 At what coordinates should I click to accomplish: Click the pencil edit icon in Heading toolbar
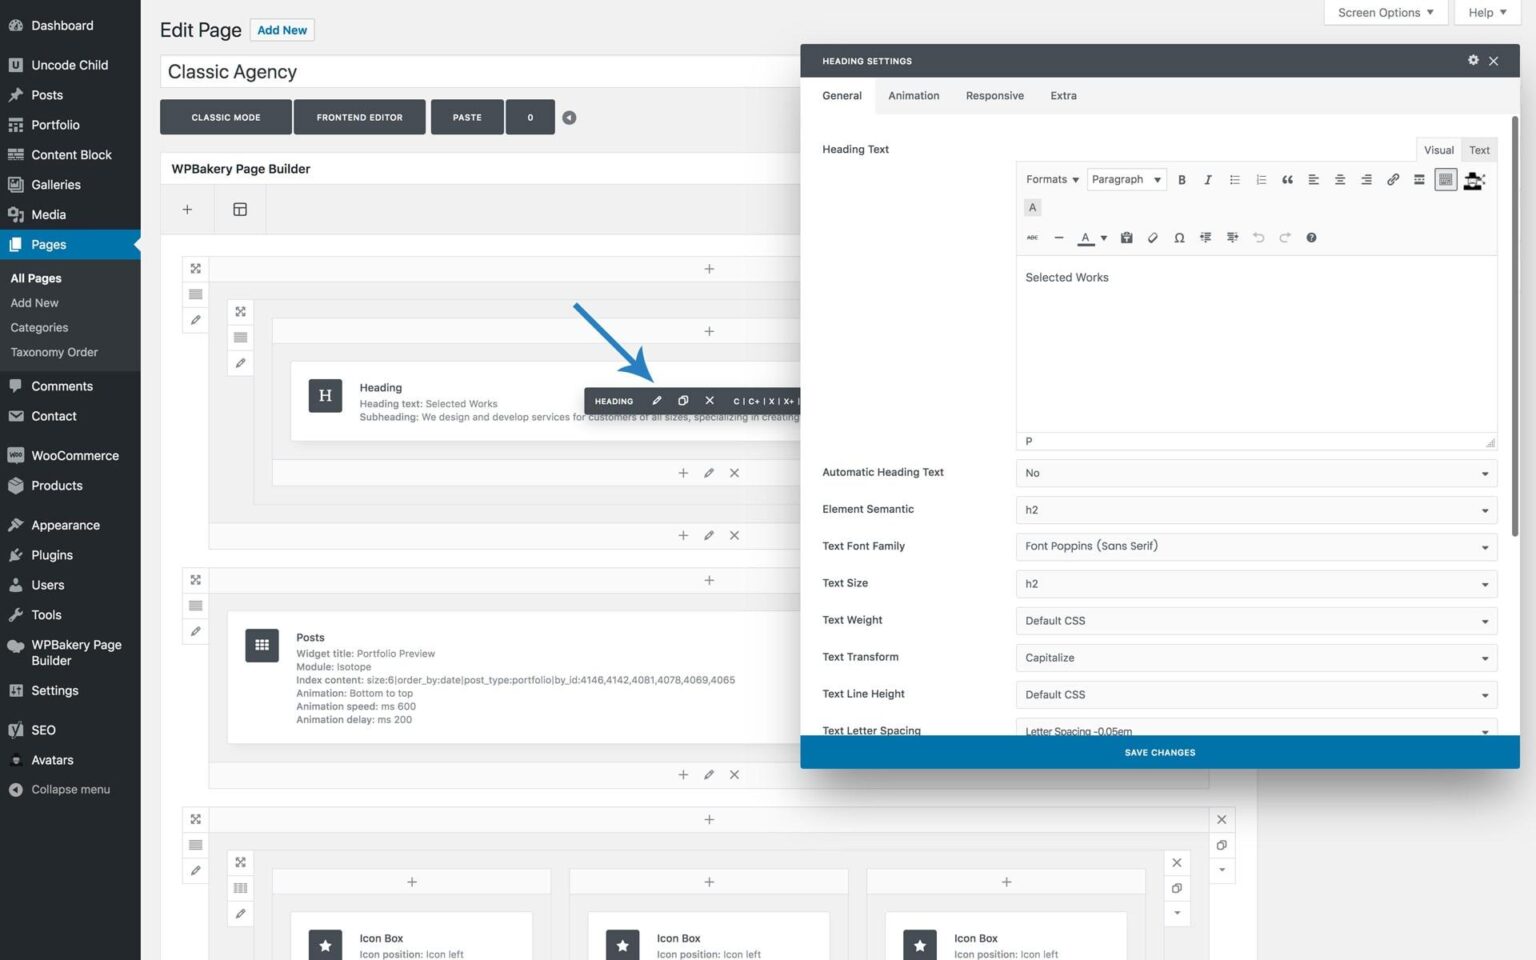657,401
